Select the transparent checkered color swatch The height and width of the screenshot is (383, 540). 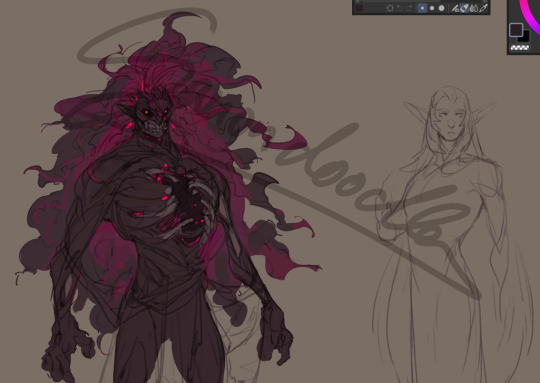(x=520, y=48)
